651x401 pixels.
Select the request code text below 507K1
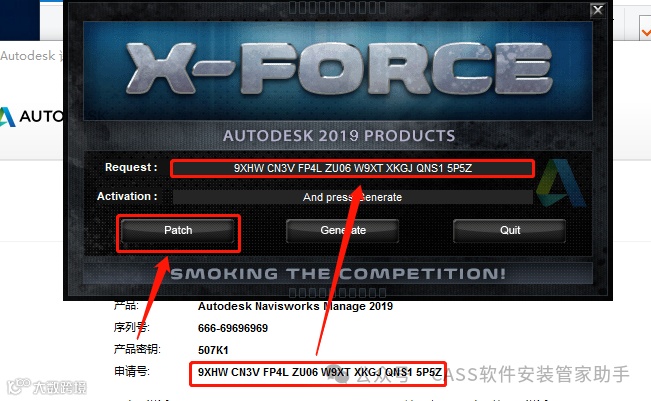coord(320,372)
